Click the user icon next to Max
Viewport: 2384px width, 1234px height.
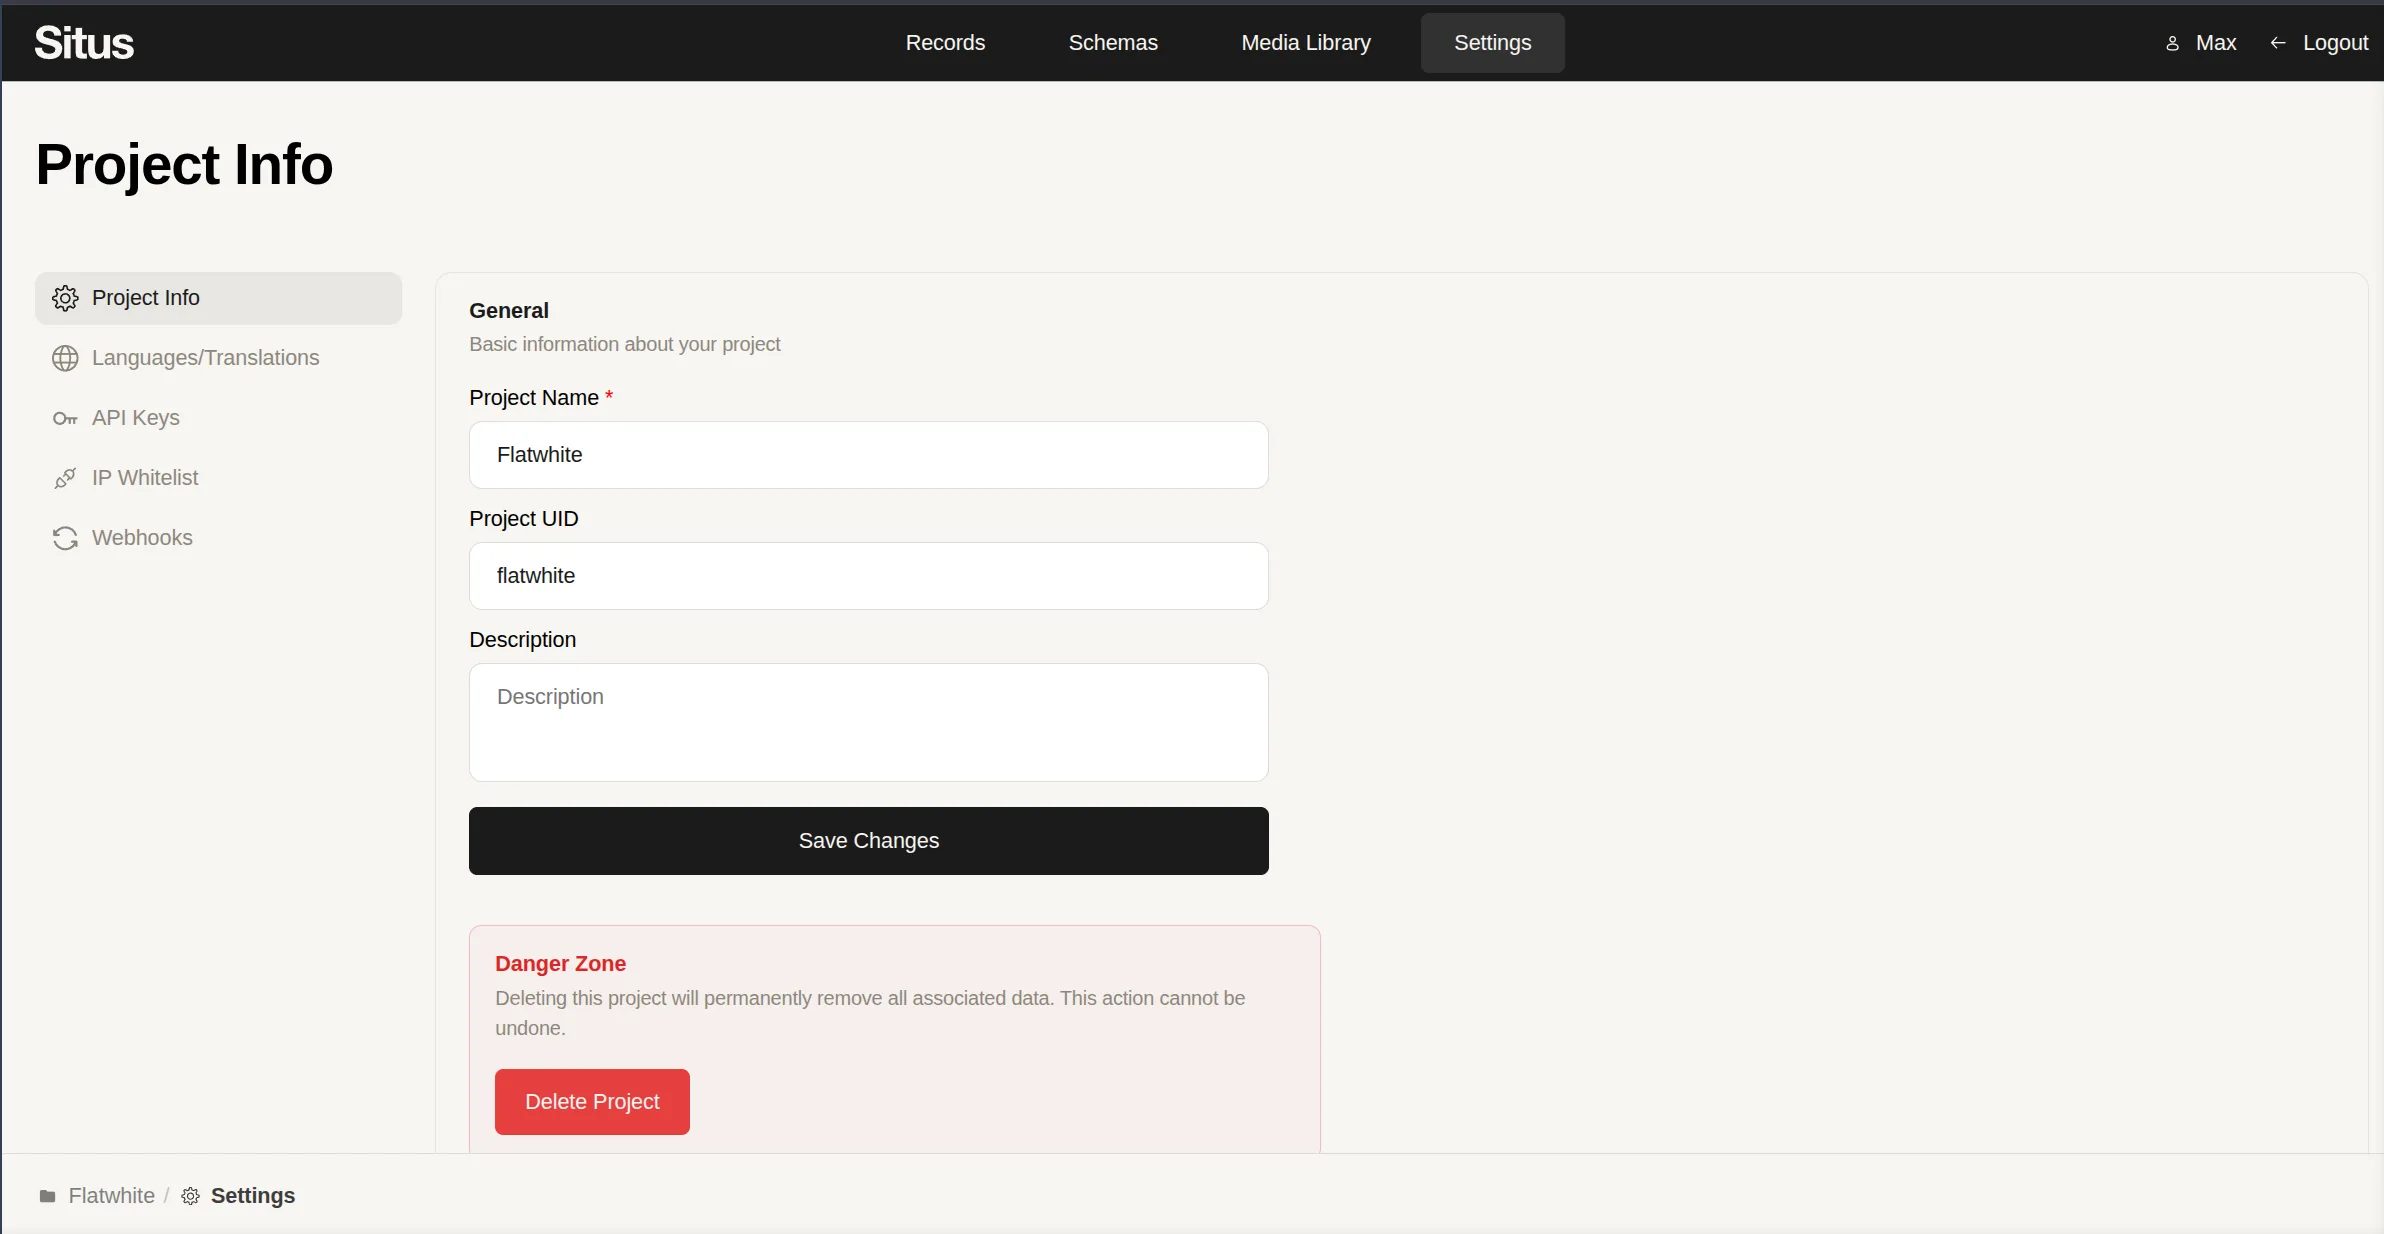pyautogui.click(x=2172, y=43)
